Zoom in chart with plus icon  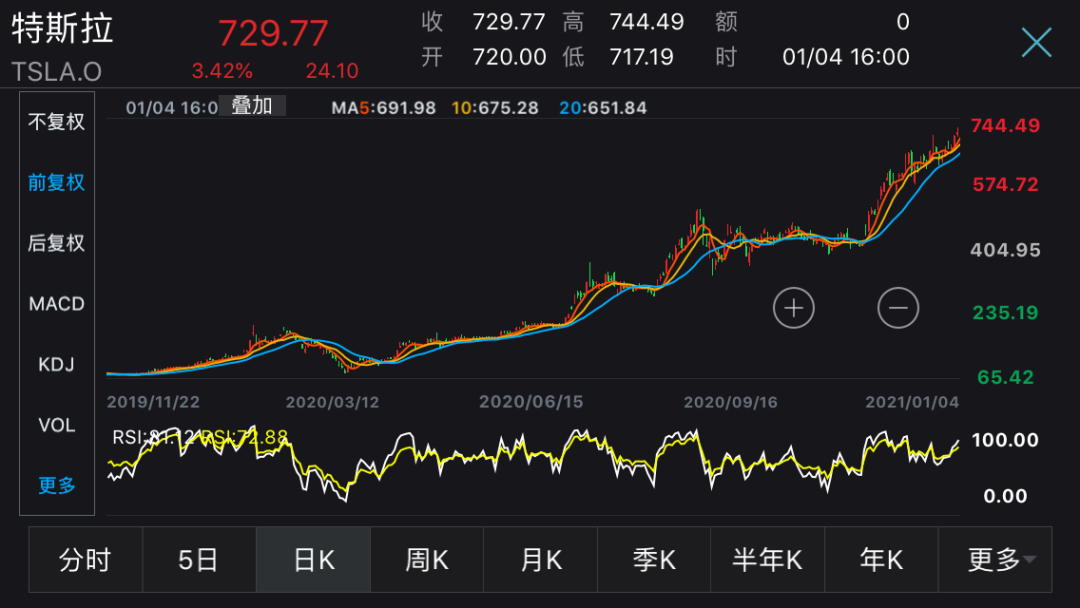pyautogui.click(x=794, y=308)
